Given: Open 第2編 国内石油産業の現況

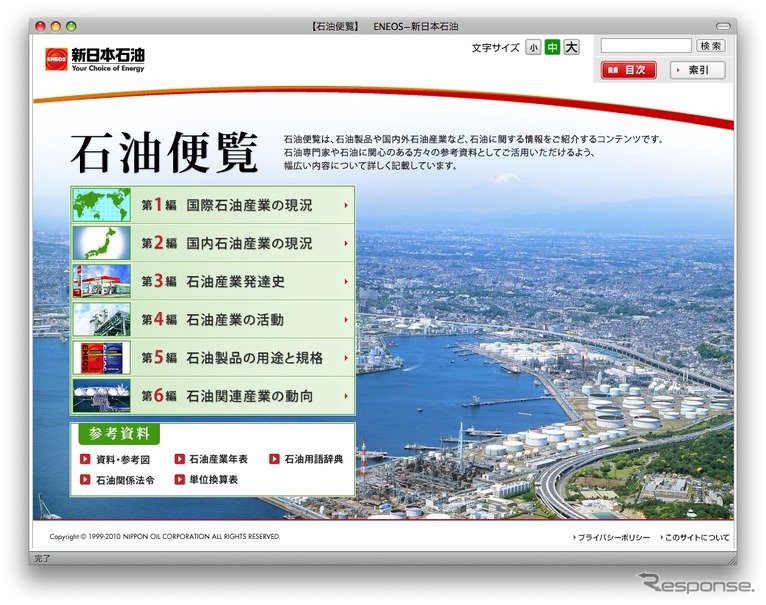Looking at the screenshot, I should 213,243.
